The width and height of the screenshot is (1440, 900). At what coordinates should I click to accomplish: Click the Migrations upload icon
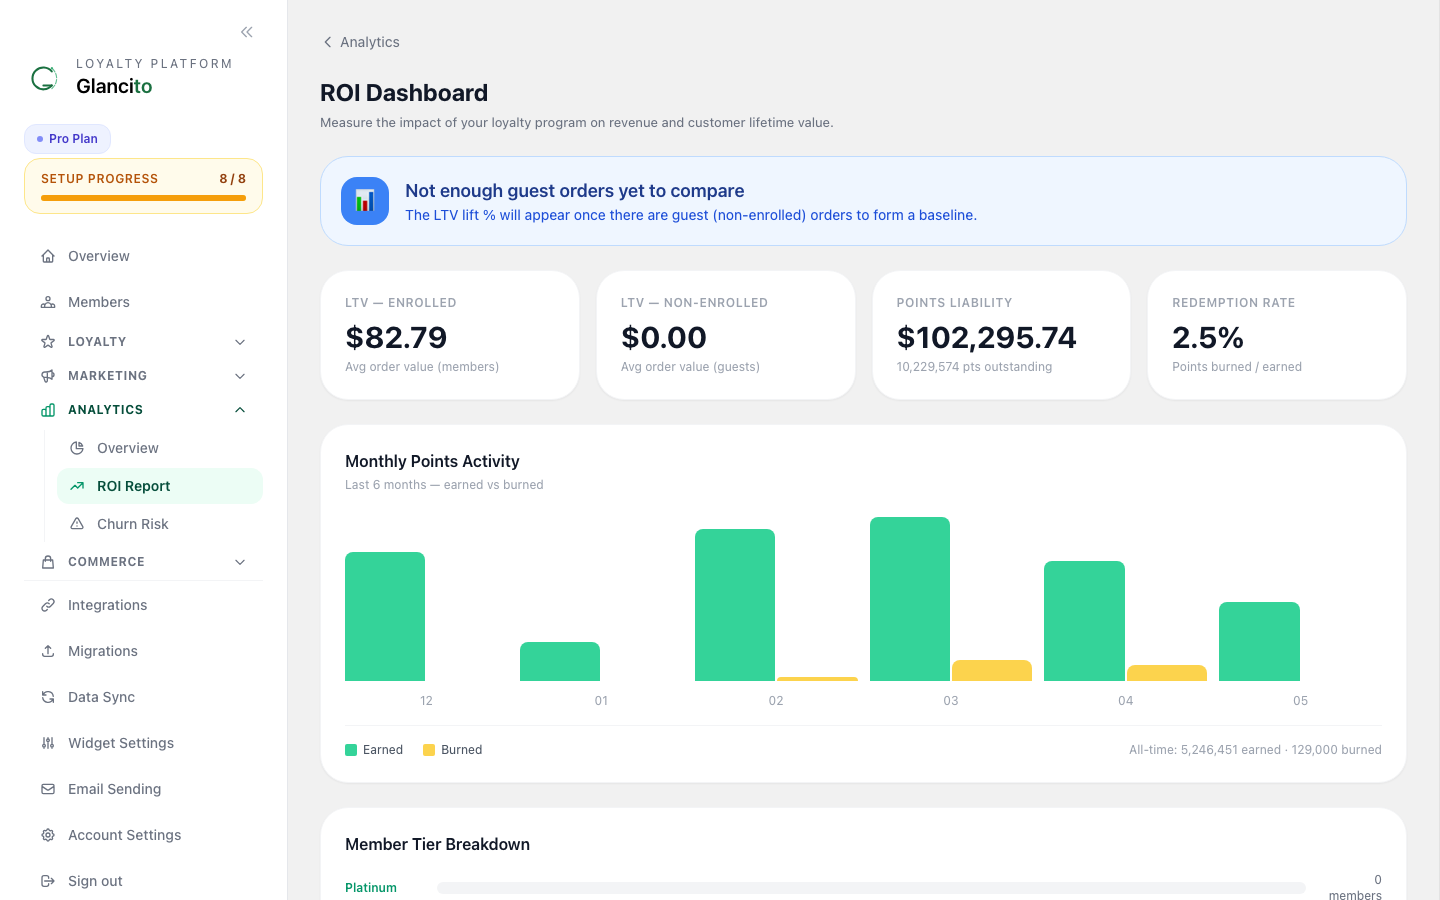tap(48, 651)
